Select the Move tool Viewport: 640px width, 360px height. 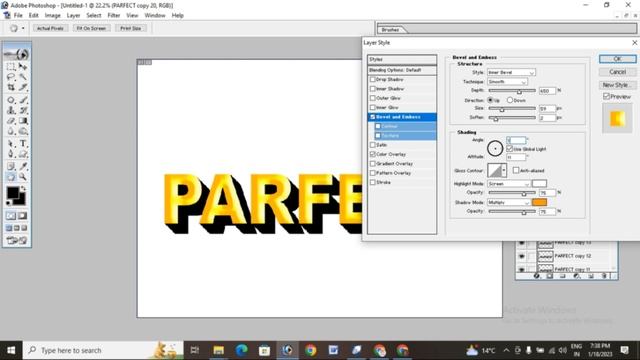(23, 67)
